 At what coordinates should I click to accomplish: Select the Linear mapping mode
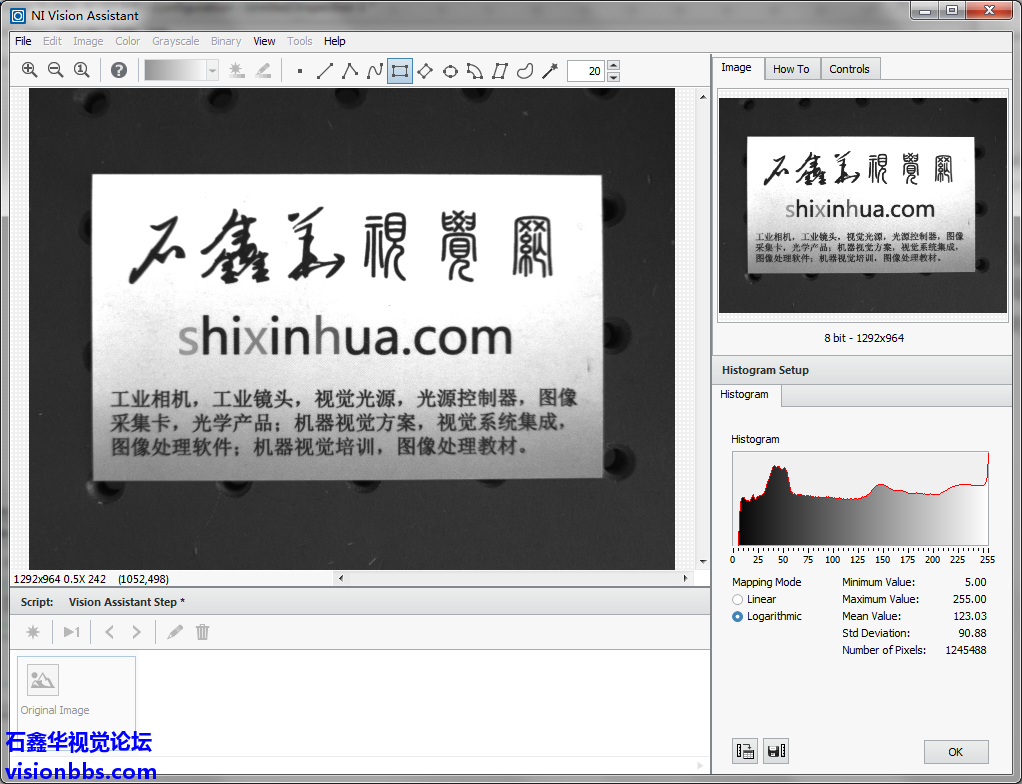pos(738,599)
